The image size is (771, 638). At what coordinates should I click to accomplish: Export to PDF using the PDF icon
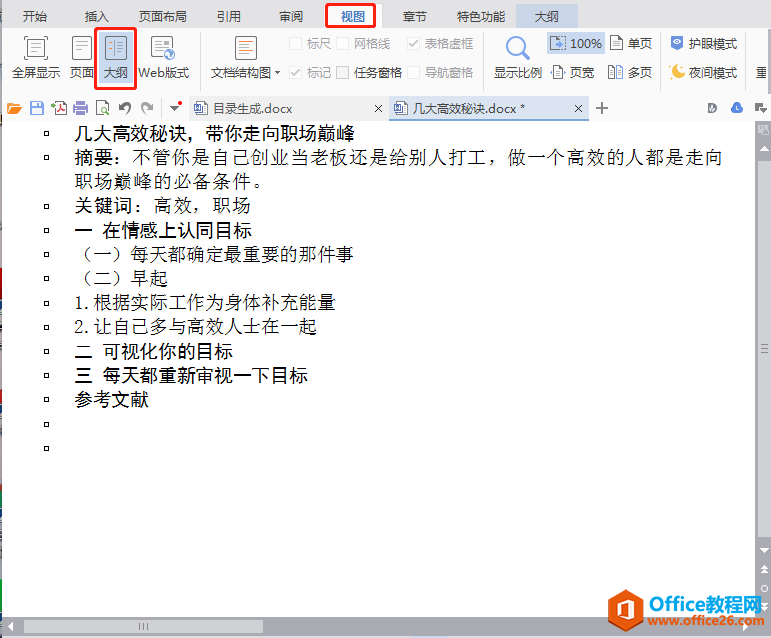pyautogui.click(x=59, y=108)
